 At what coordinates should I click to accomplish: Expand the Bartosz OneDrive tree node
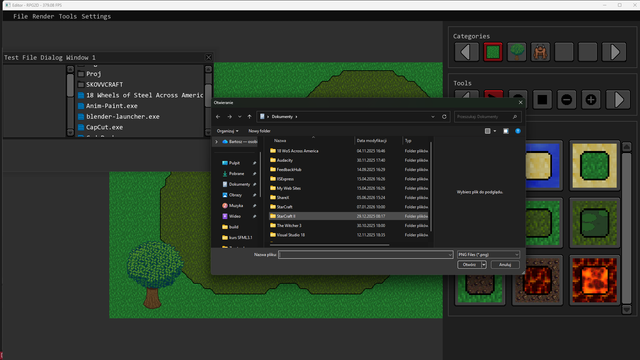click(216, 142)
